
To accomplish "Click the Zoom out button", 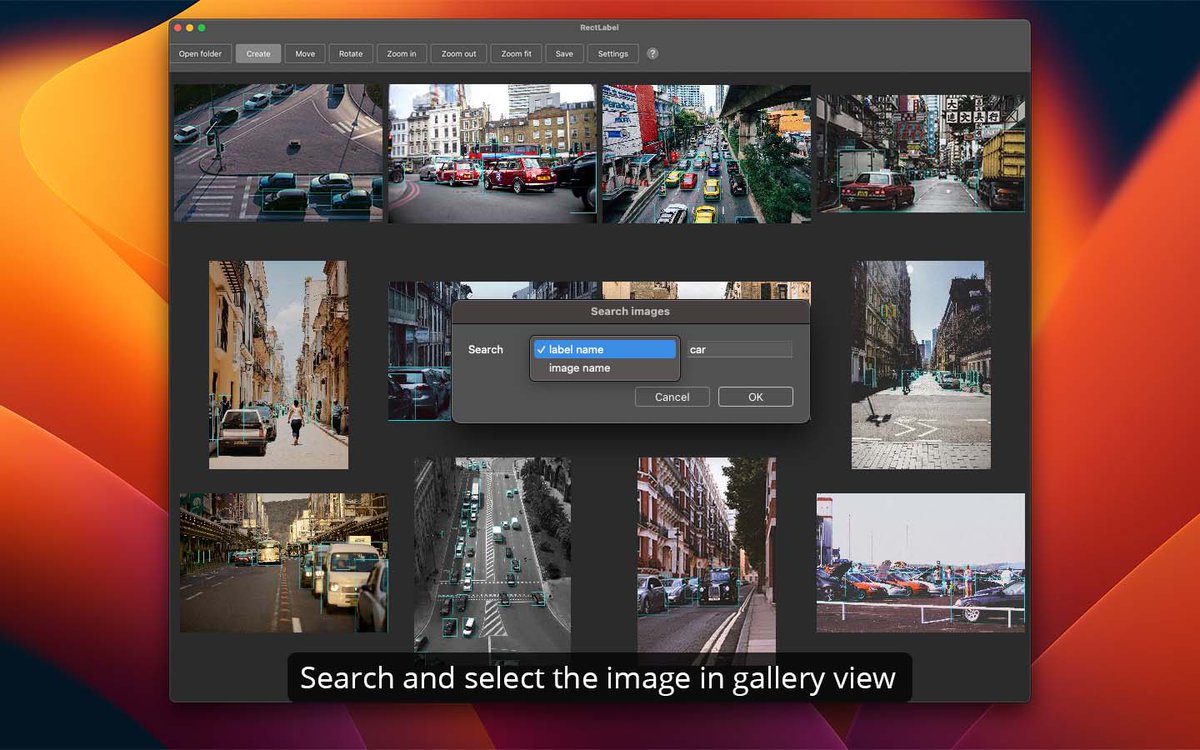I will (x=459, y=54).
